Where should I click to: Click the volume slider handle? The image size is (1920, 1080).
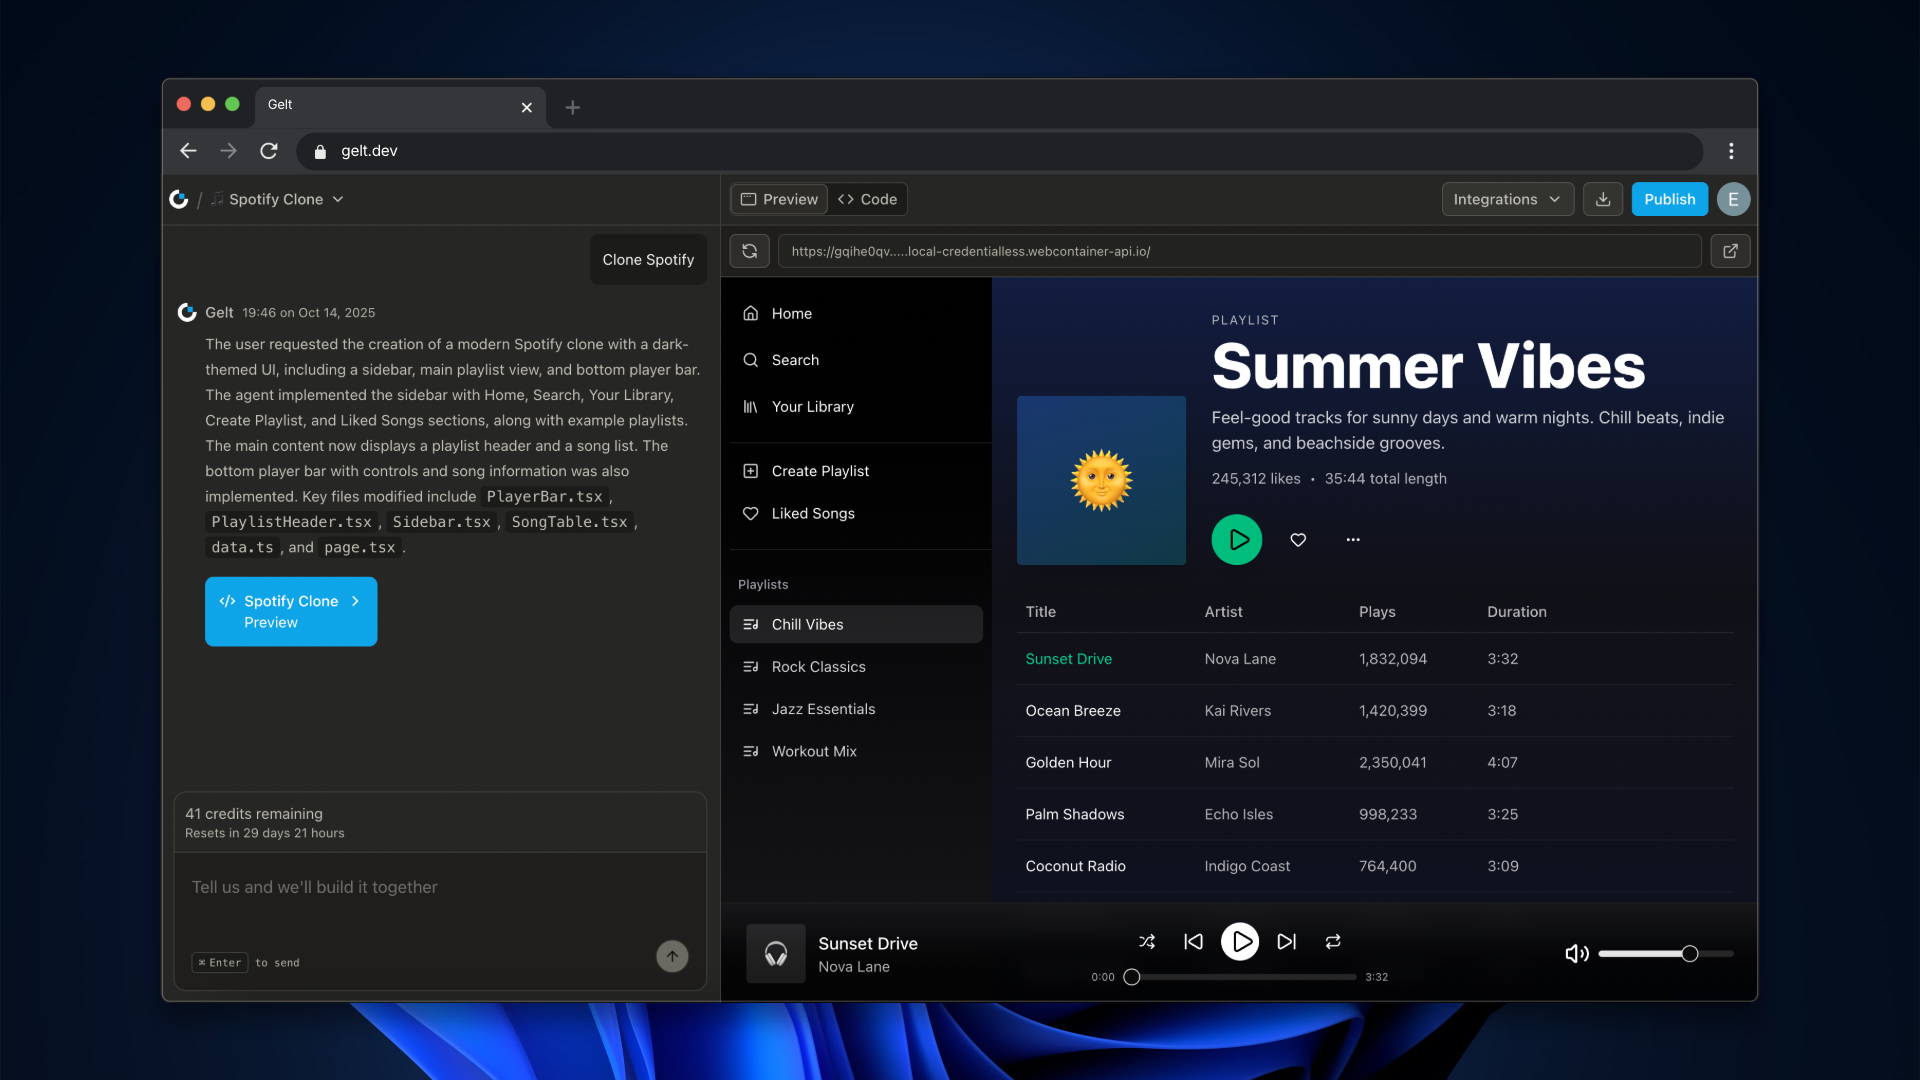pos(1689,954)
